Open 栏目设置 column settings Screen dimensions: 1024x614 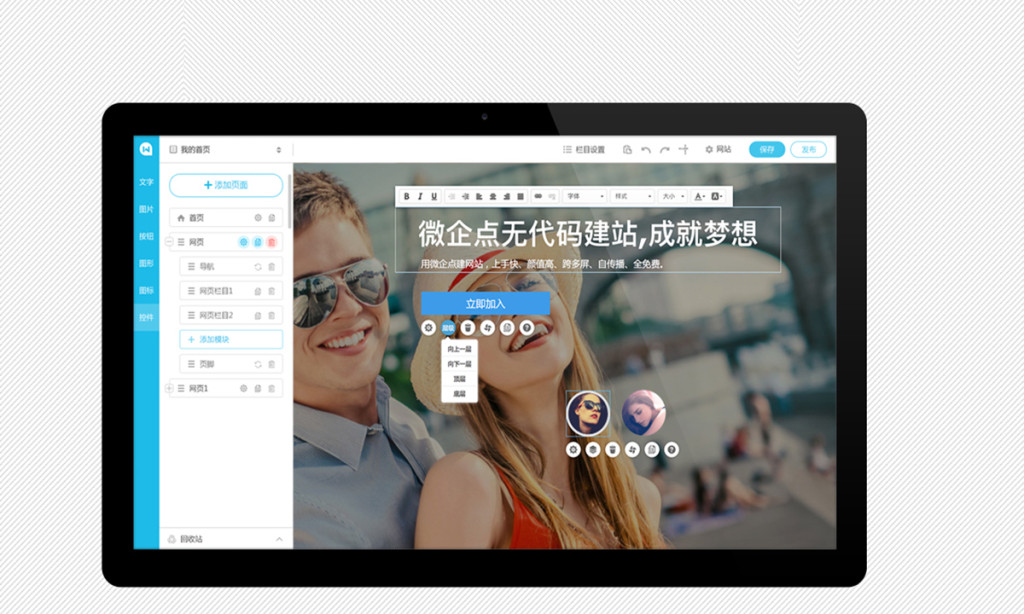tap(584, 150)
